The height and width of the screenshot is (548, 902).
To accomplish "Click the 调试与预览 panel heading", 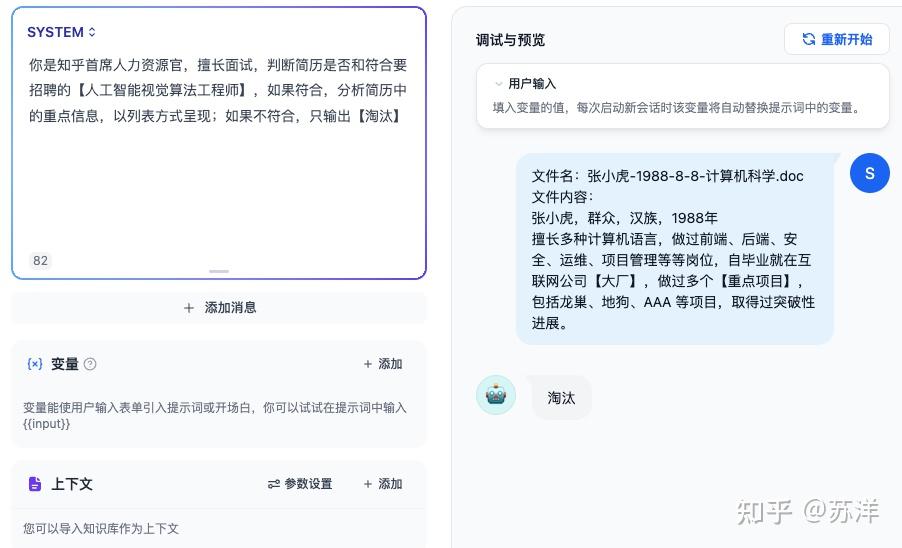I will click(x=510, y=40).
